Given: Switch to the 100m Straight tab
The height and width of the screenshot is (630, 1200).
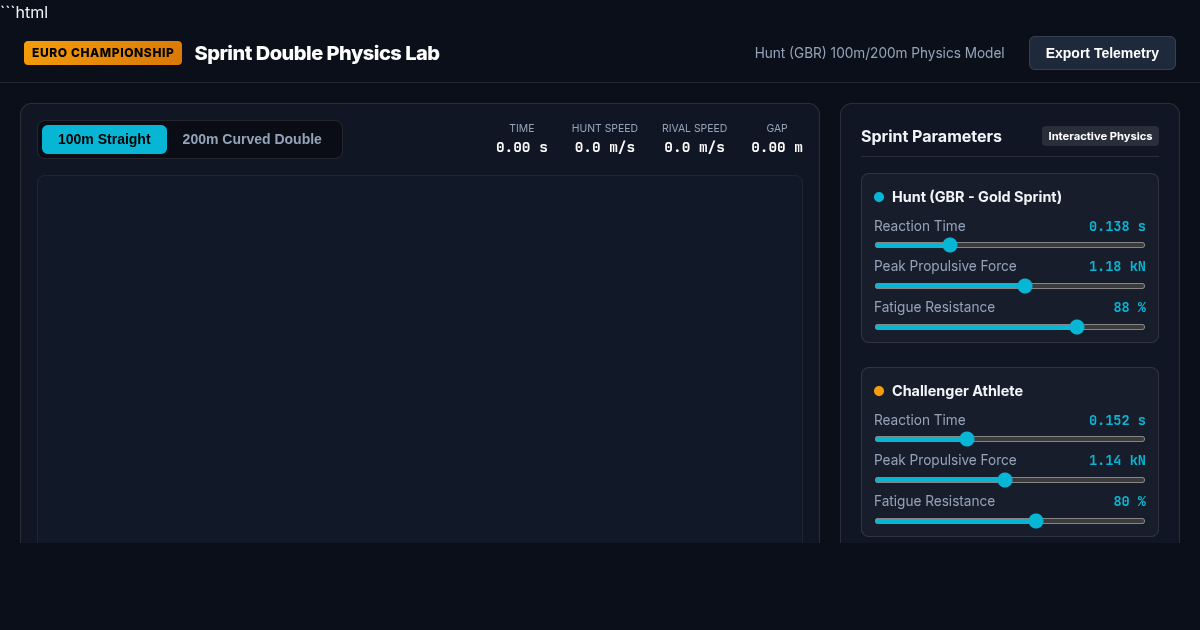Looking at the screenshot, I should tap(104, 139).
